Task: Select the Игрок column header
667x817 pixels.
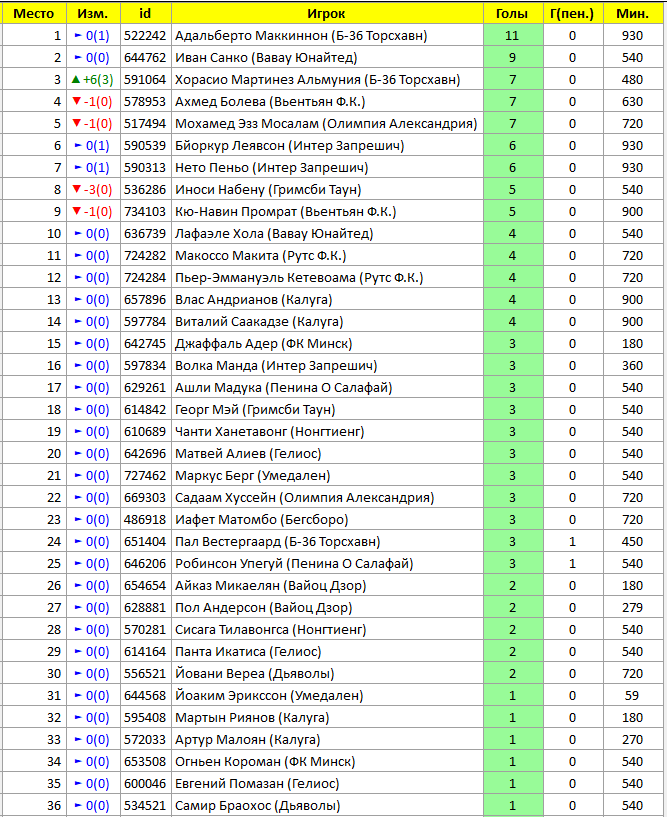Action: point(327,14)
